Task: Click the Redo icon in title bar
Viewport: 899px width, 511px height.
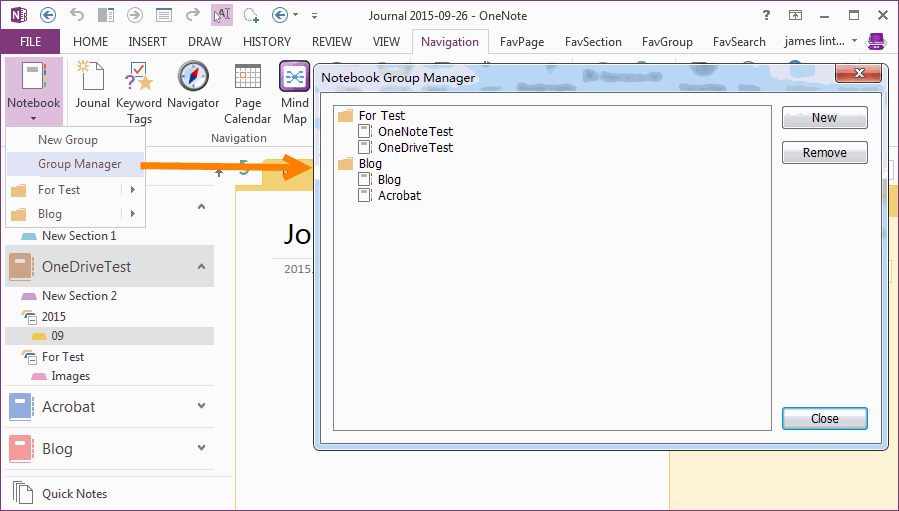Action: (x=193, y=15)
